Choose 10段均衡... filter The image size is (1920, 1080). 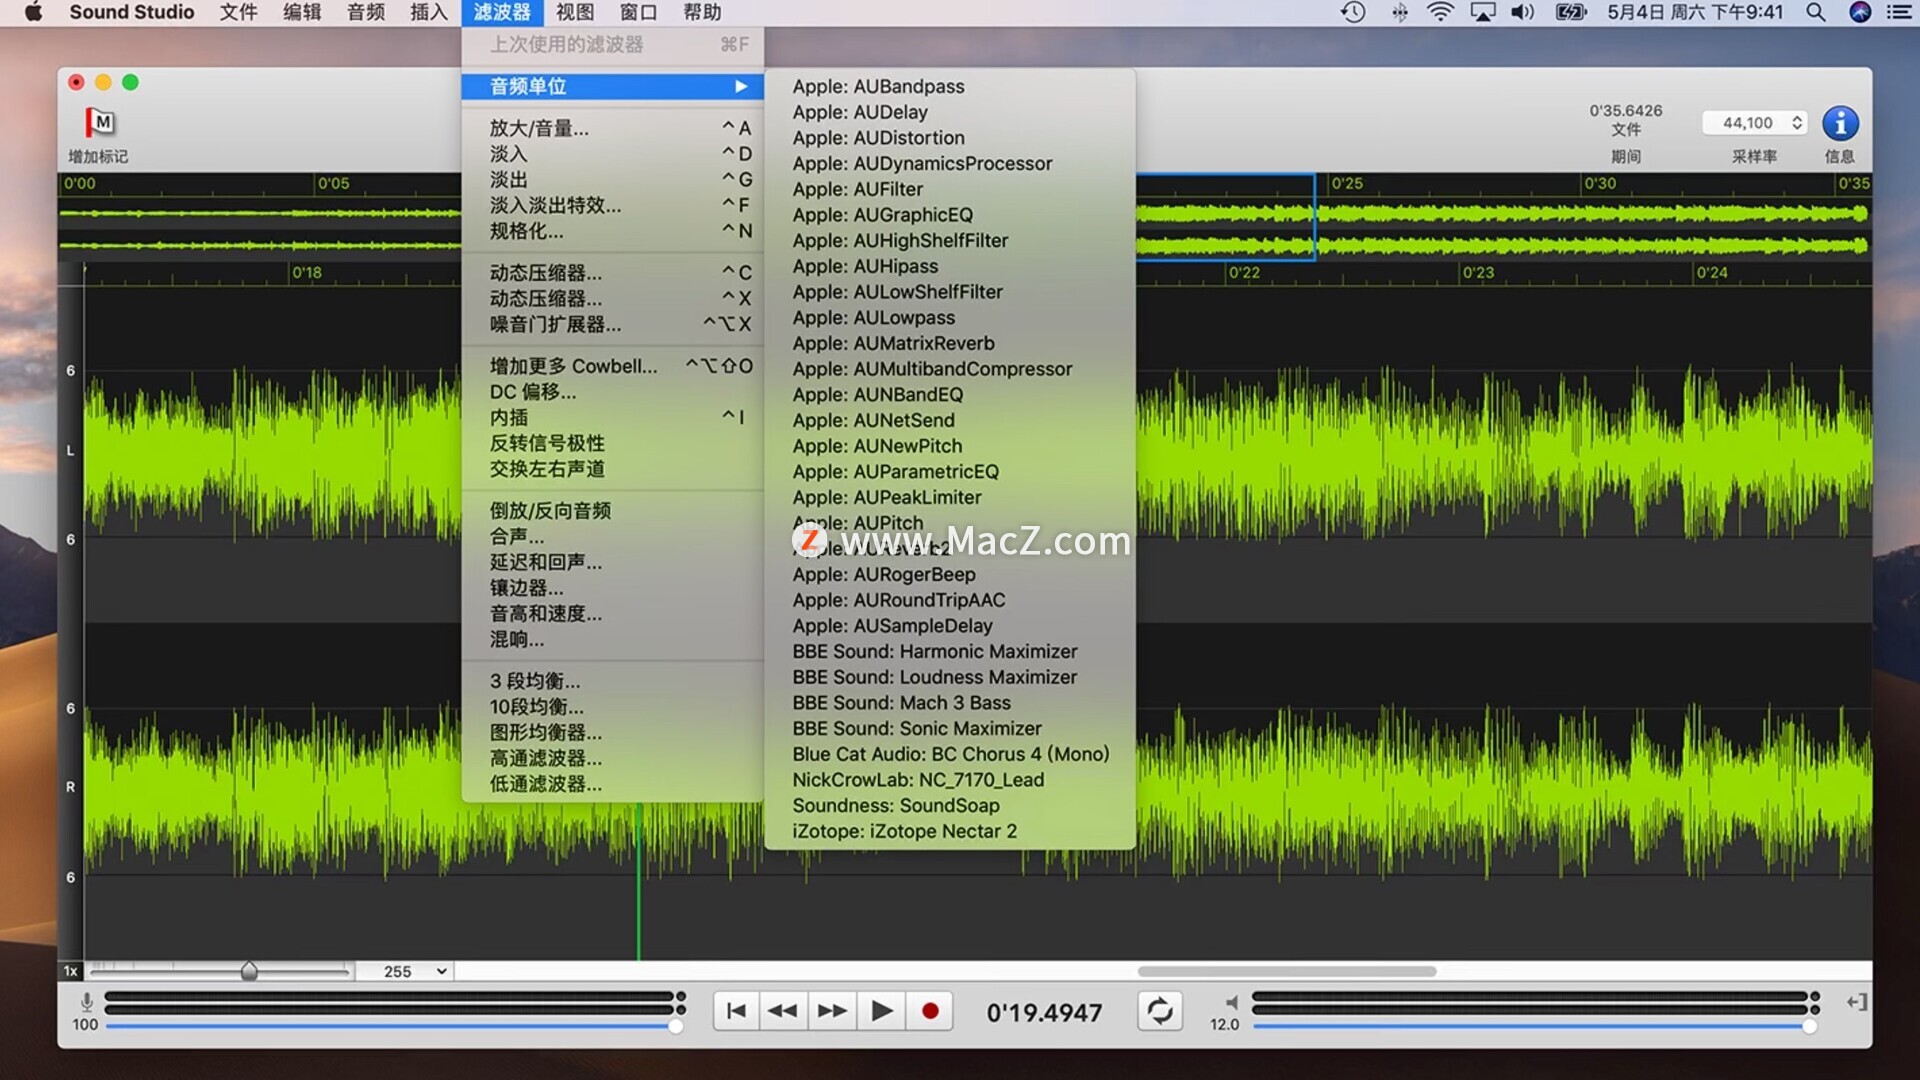(612, 707)
